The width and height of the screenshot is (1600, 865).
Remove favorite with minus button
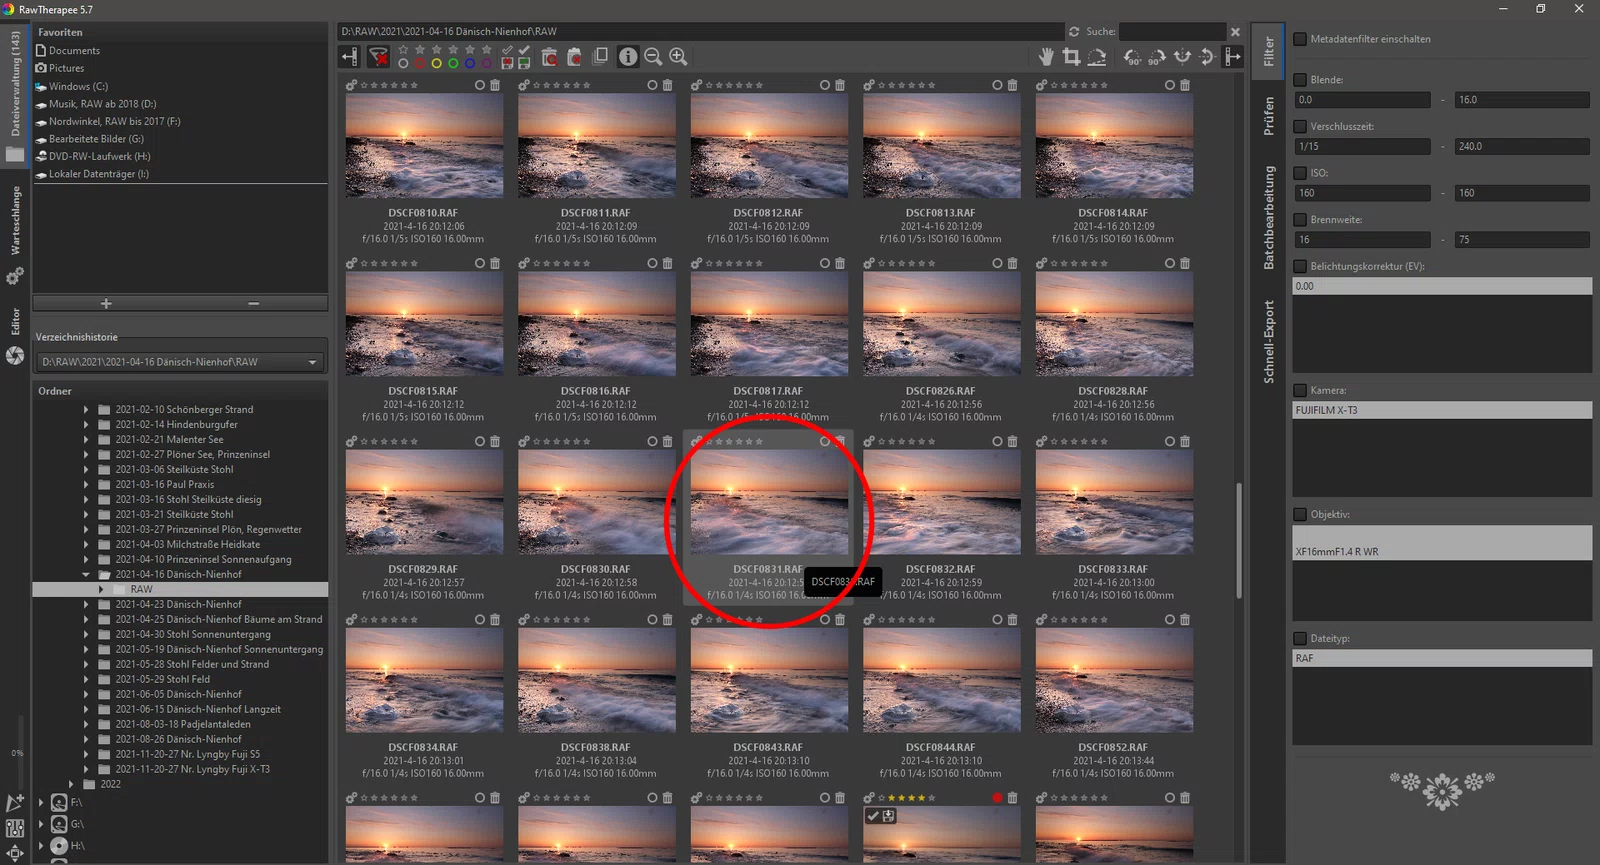click(x=254, y=303)
